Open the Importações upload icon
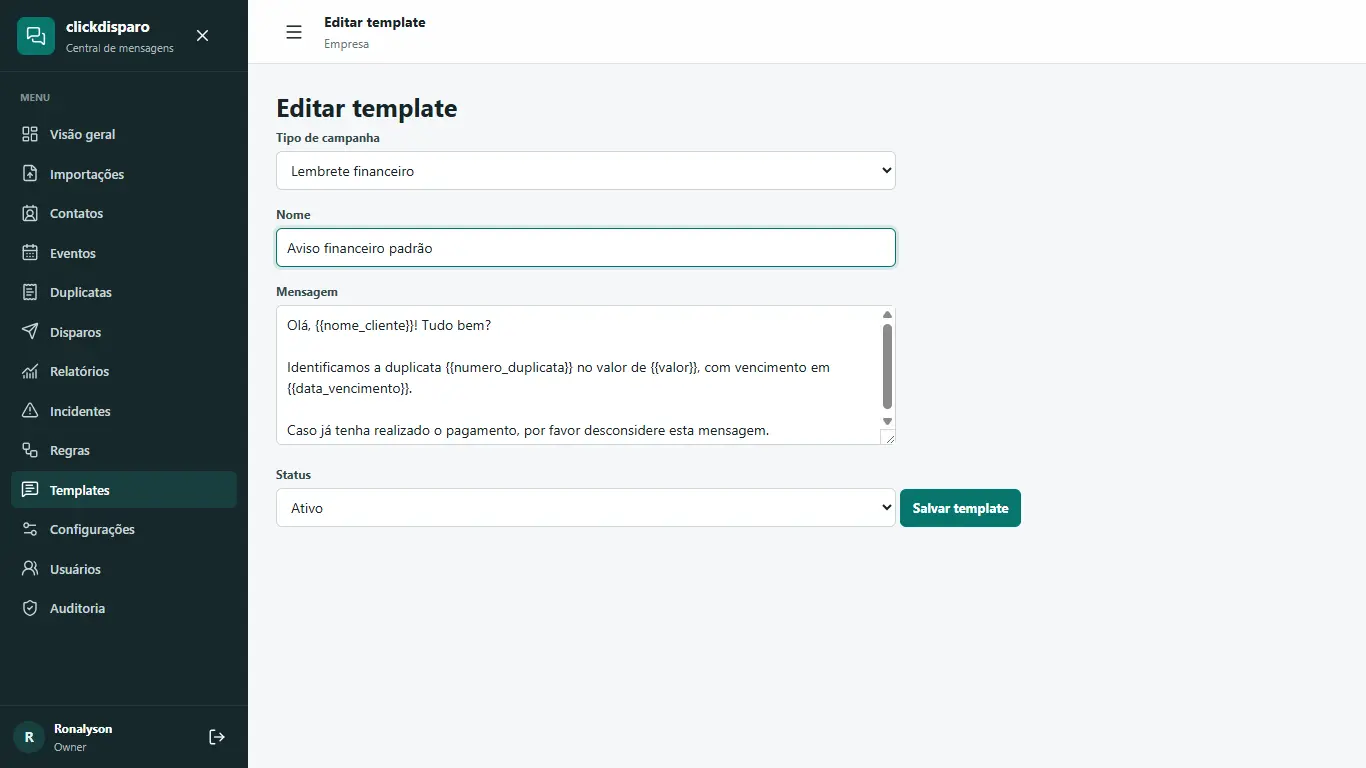1366x768 pixels. pyautogui.click(x=30, y=174)
